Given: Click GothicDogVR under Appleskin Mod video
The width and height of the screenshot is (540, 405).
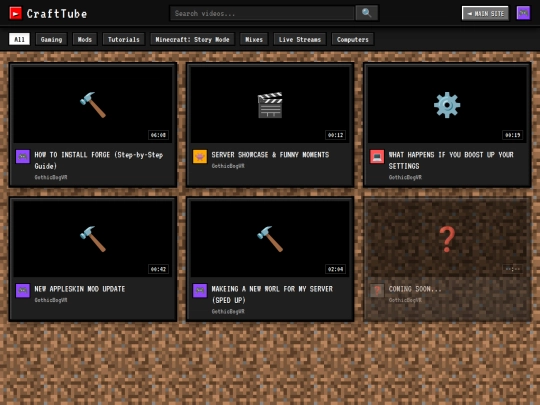Looking at the screenshot, I should 51,300.
